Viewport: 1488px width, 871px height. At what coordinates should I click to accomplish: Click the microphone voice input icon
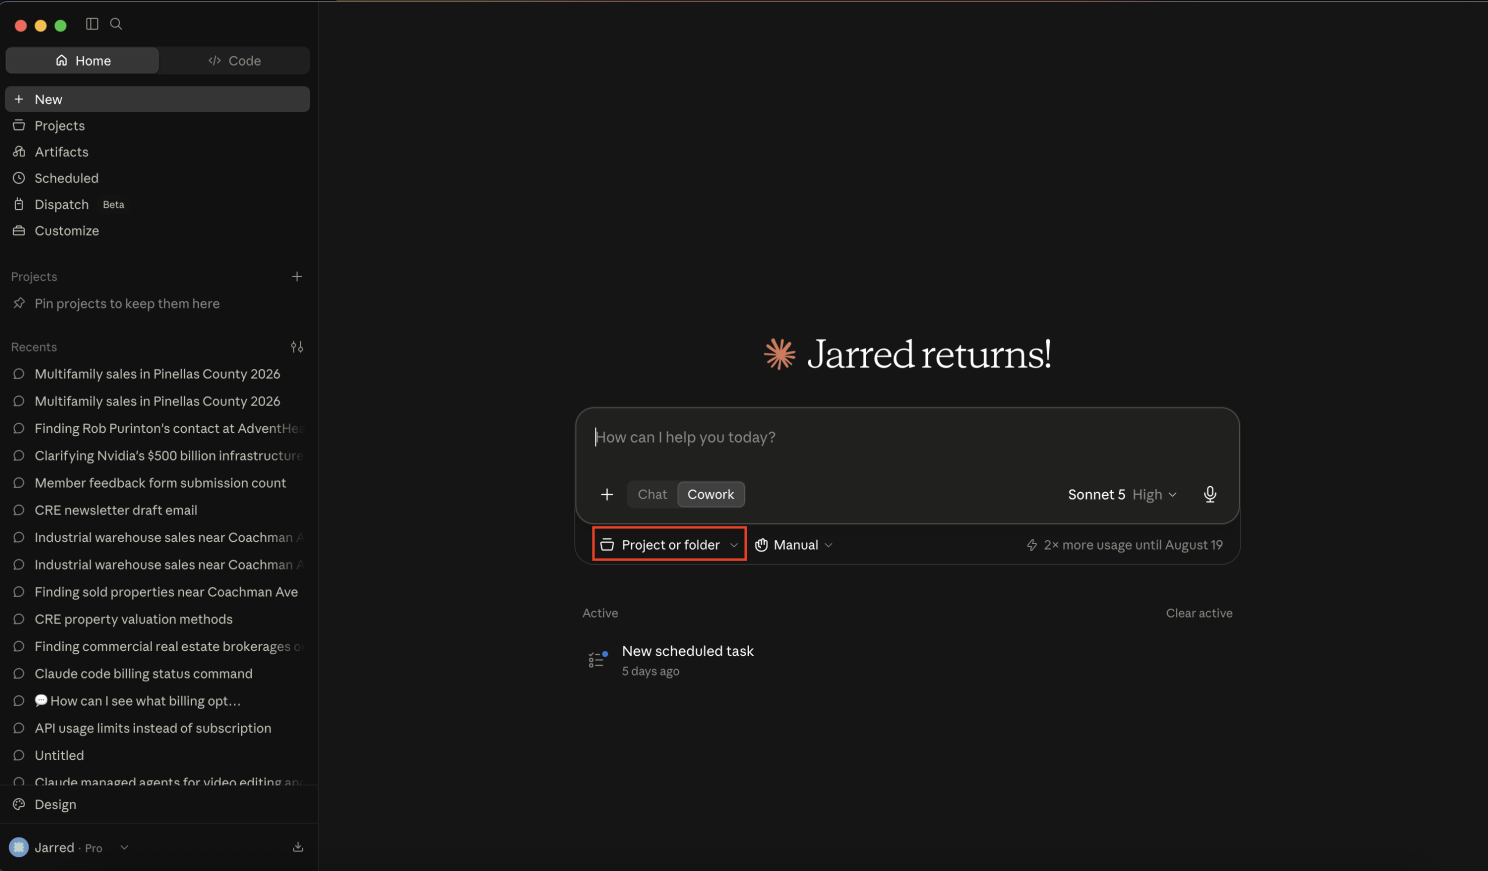[1210, 494]
